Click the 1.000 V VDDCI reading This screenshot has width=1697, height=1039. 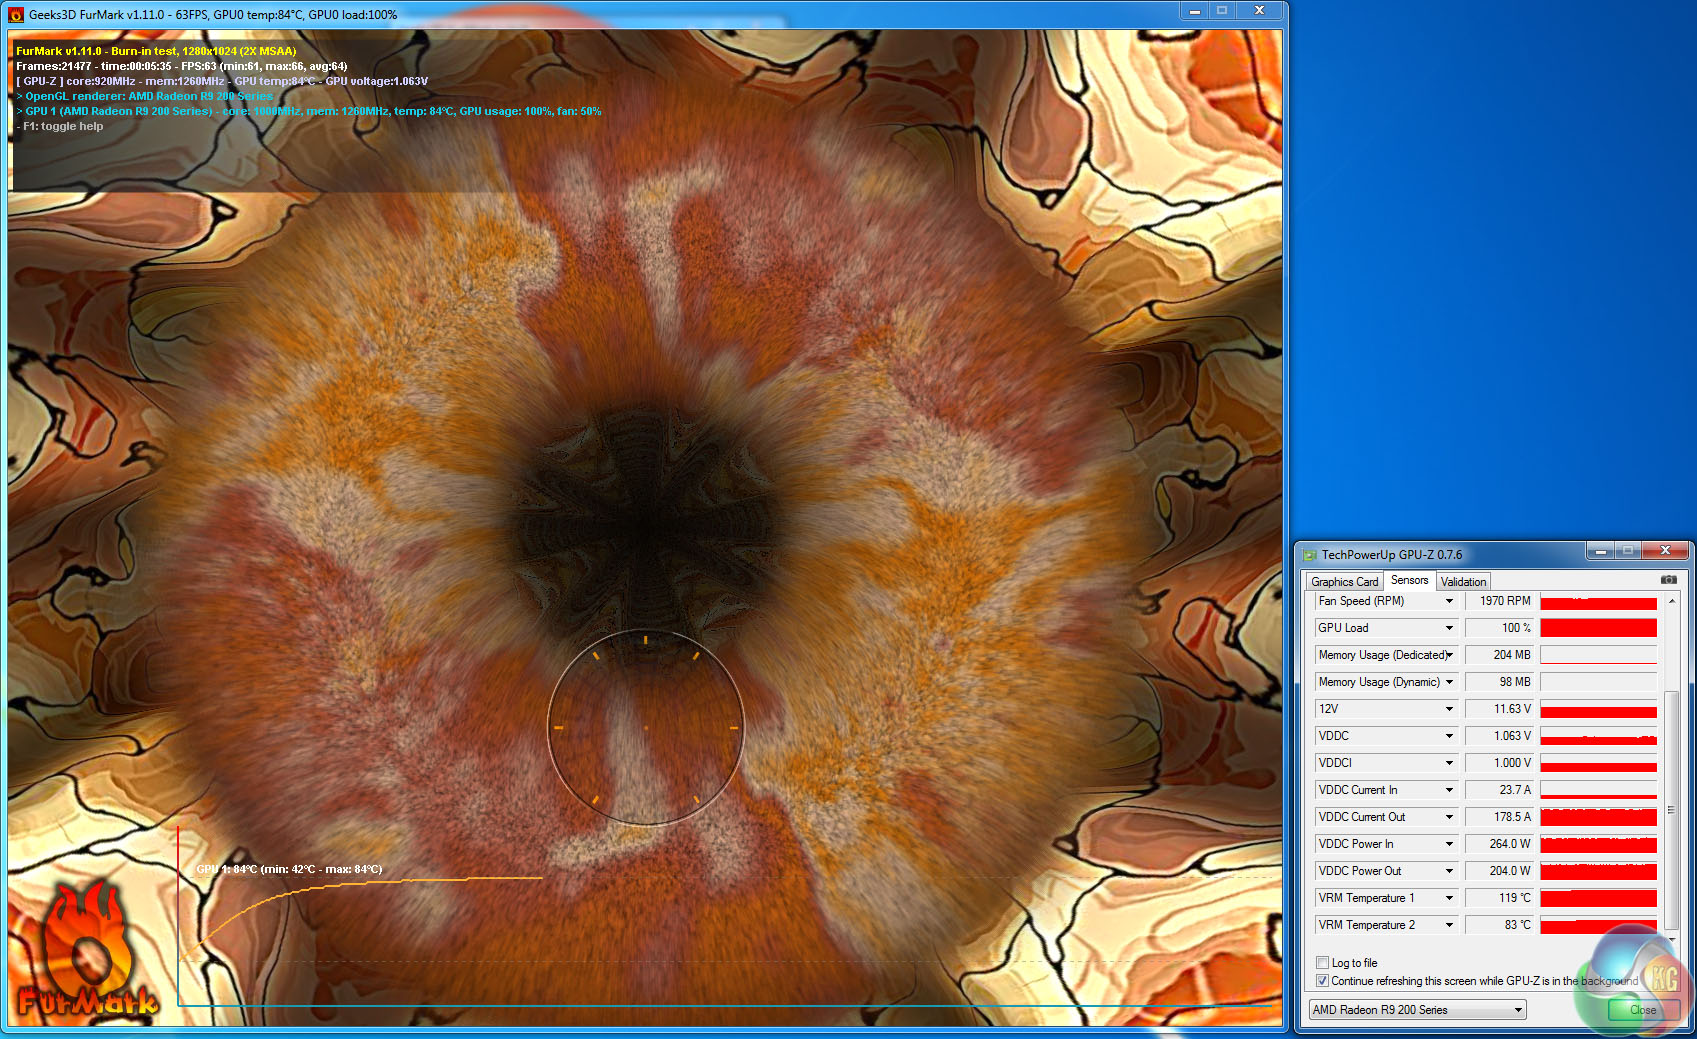(x=1499, y=763)
